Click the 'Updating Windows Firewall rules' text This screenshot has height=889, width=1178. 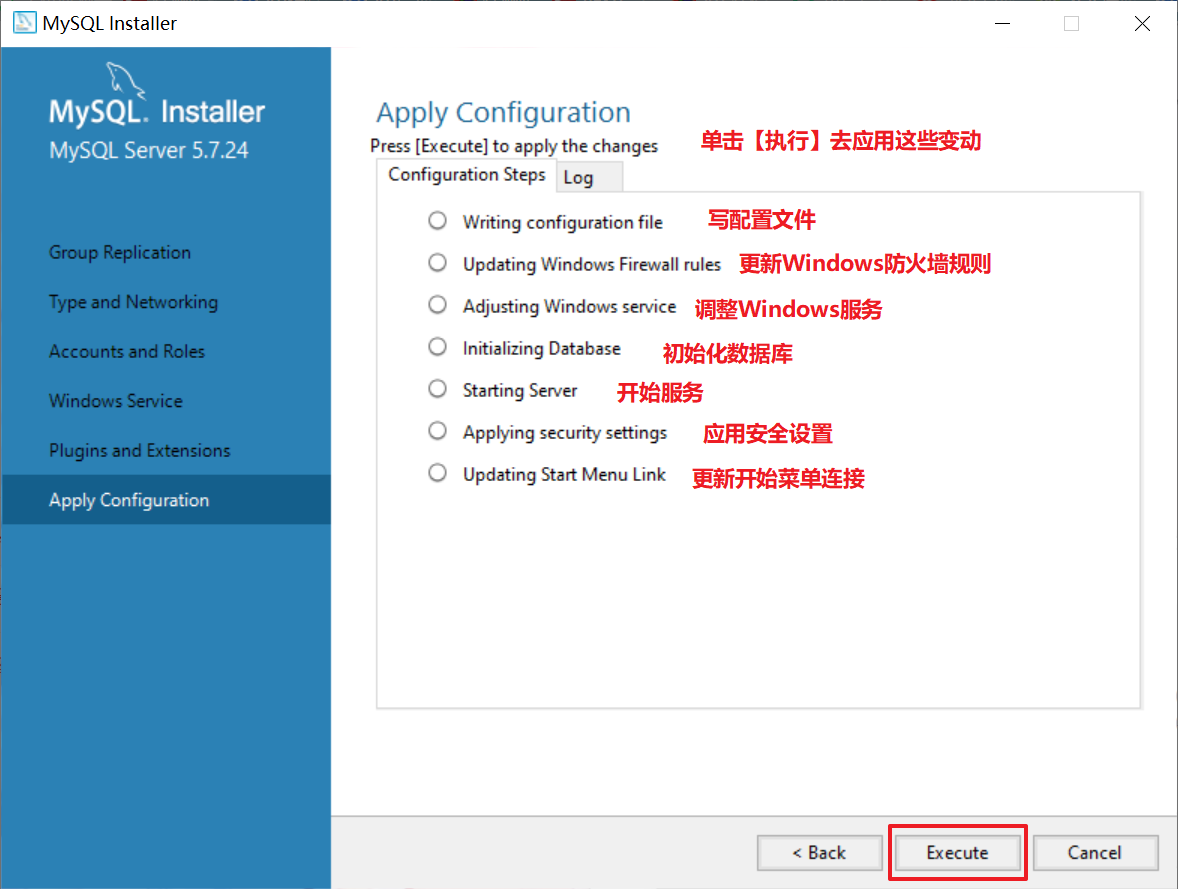tap(592, 265)
